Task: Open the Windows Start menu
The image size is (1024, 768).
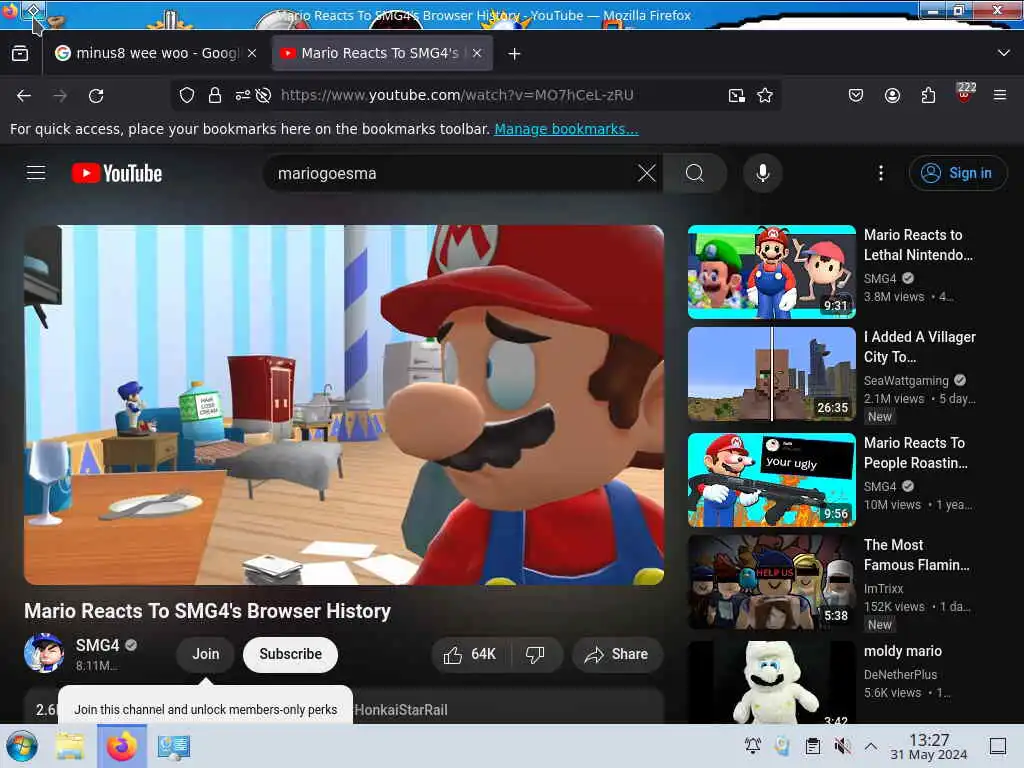Action: click(x=22, y=746)
